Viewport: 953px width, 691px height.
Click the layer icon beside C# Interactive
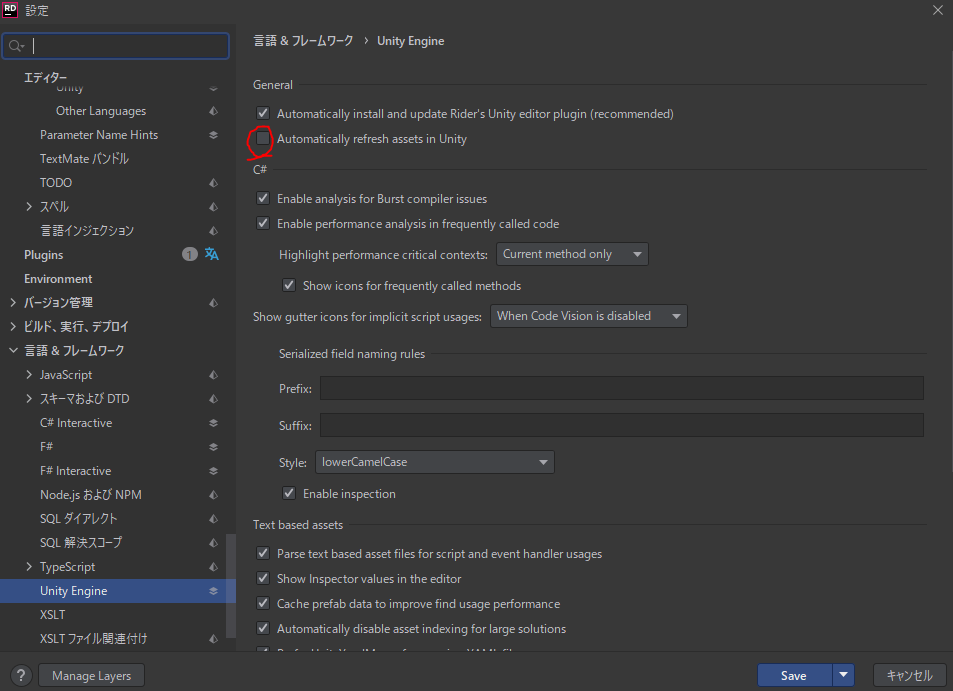point(213,423)
